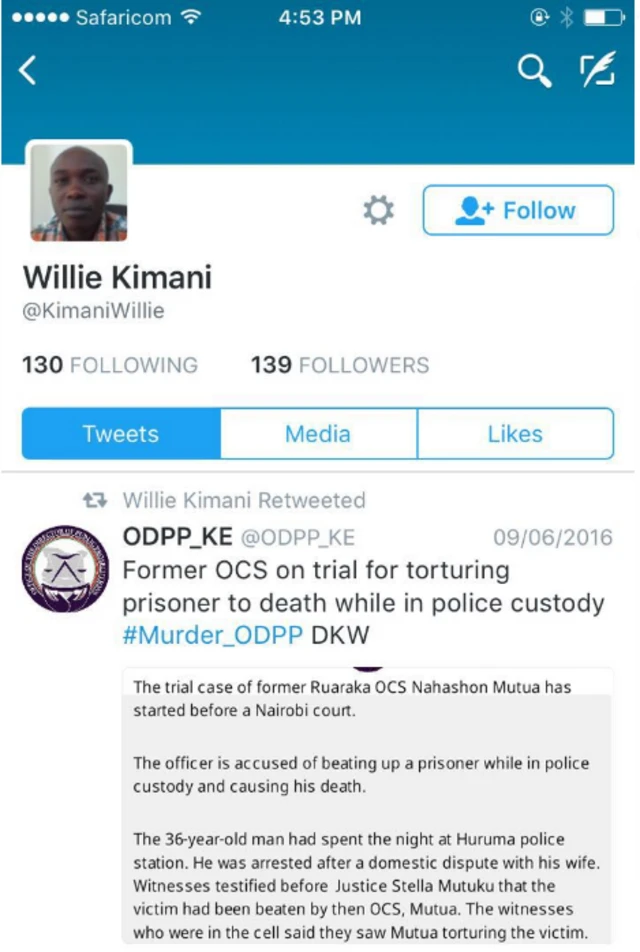
Task: Switch to the Media tab
Action: point(318,434)
